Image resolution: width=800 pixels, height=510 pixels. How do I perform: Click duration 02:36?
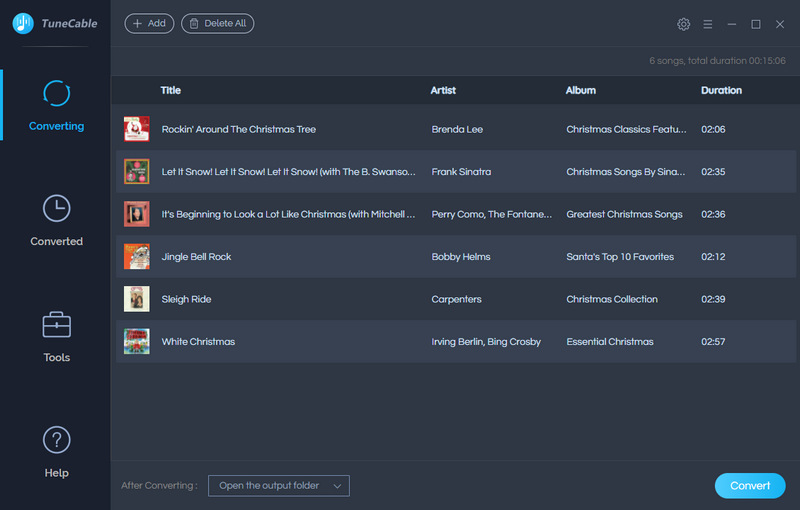pos(713,214)
